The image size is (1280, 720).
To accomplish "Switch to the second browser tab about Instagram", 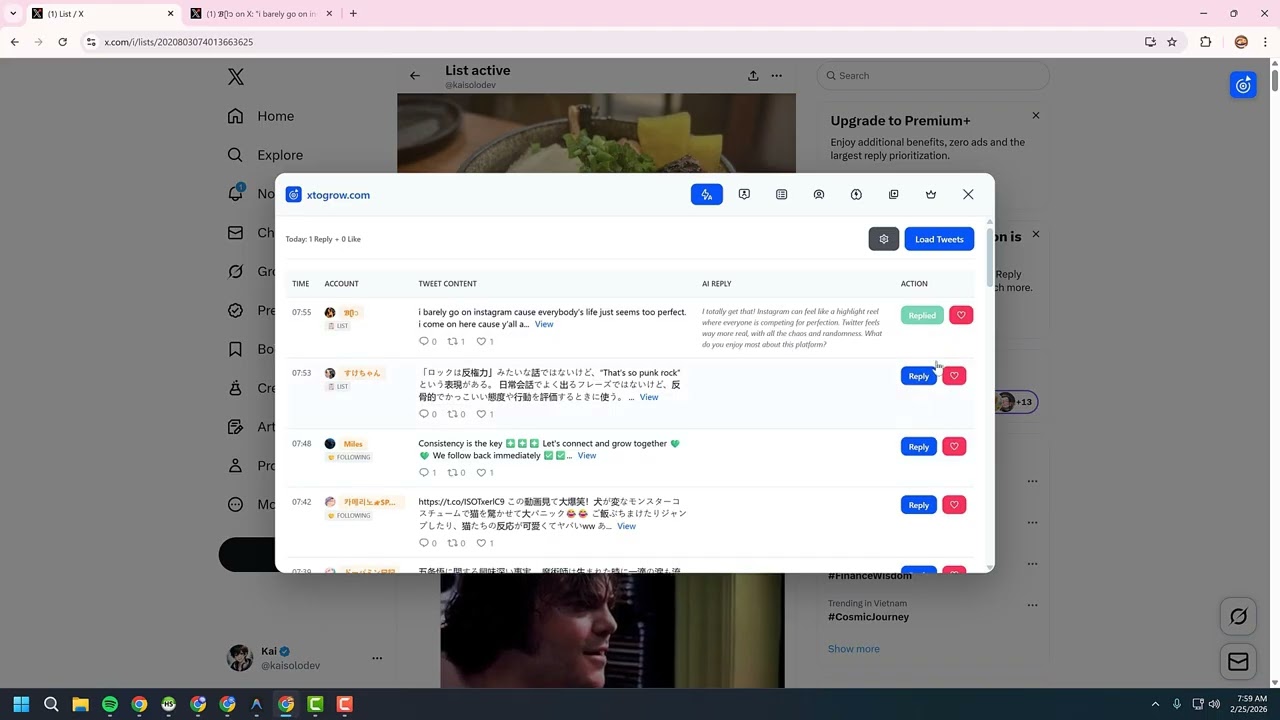I will 262,14.
